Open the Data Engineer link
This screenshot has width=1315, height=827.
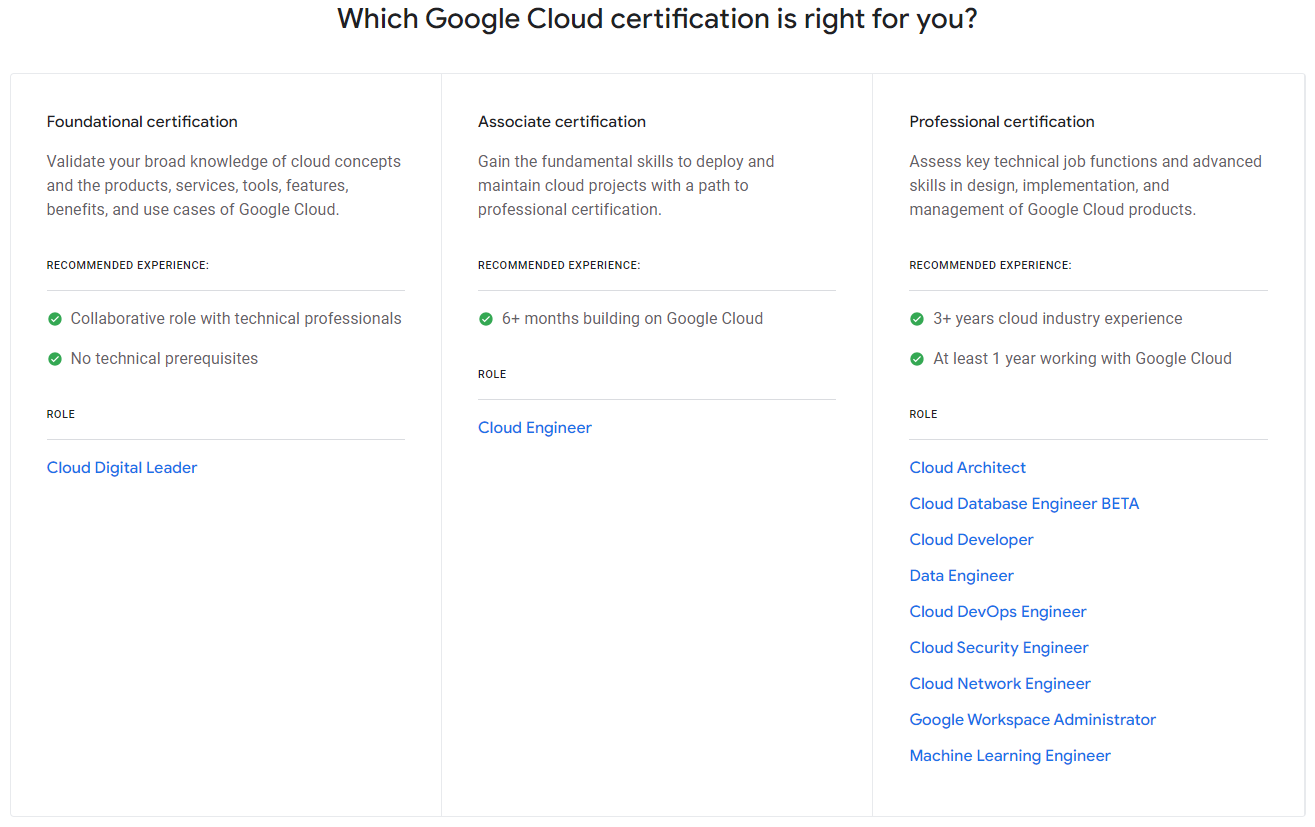962,575
